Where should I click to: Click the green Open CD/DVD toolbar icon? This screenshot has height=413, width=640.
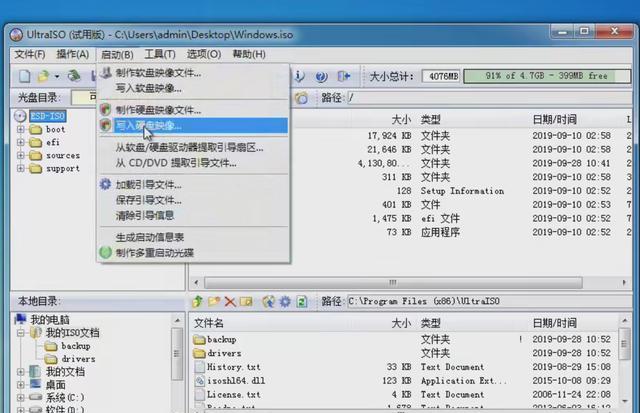(x=74, y=76)
